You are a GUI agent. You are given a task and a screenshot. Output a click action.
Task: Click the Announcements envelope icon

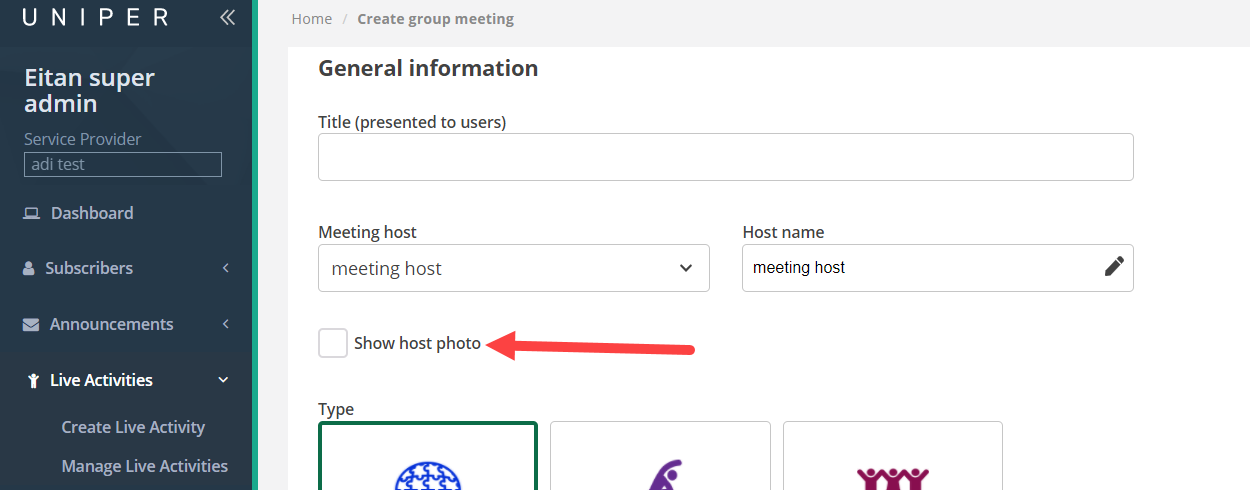tap(31, 324)
